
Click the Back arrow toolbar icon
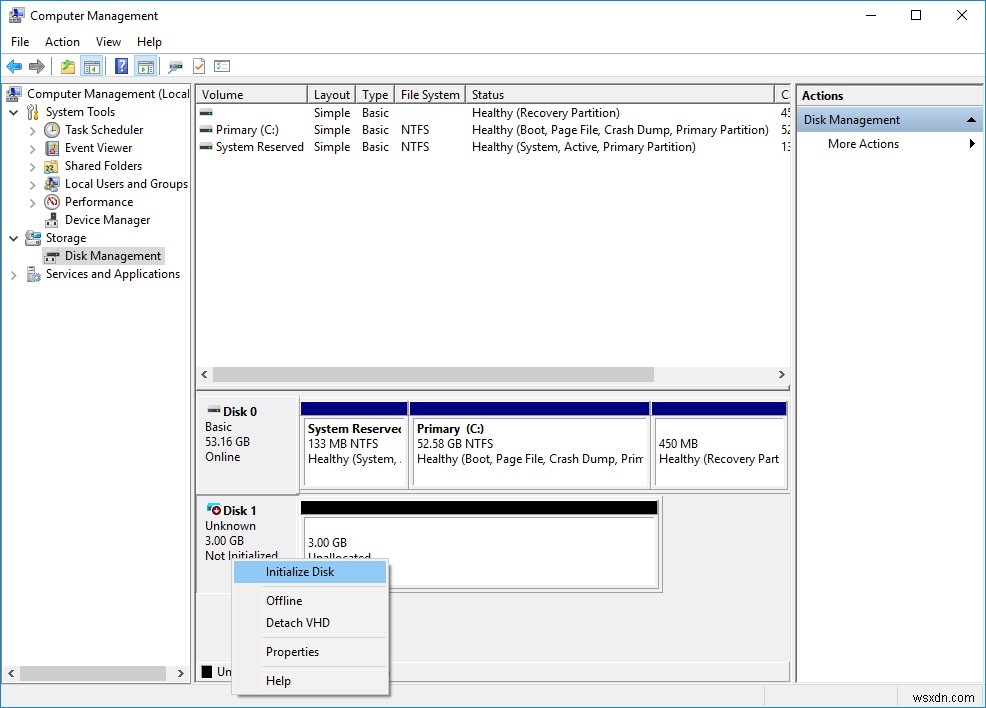pyautogui.click(x=14, y=66)
